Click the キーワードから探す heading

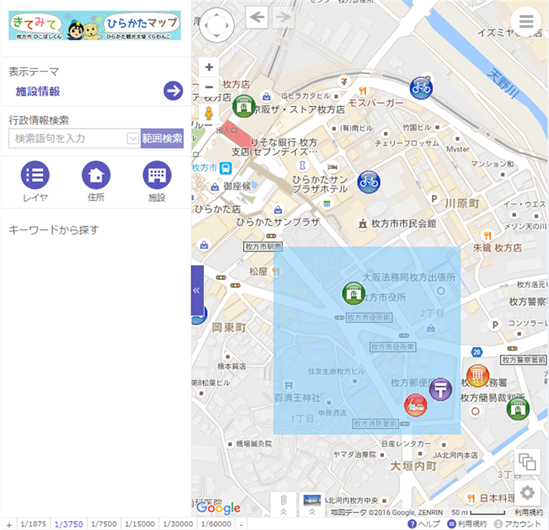[x=54, y=230]
